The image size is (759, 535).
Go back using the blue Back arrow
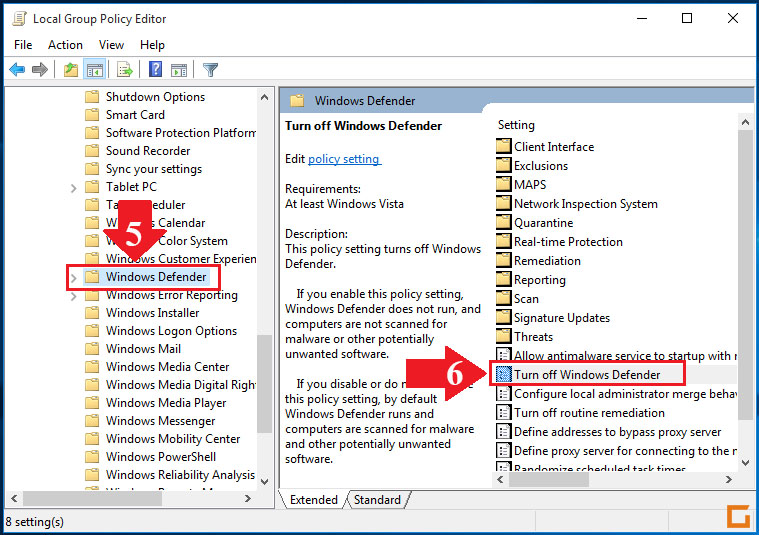click(x=17, y=70)
